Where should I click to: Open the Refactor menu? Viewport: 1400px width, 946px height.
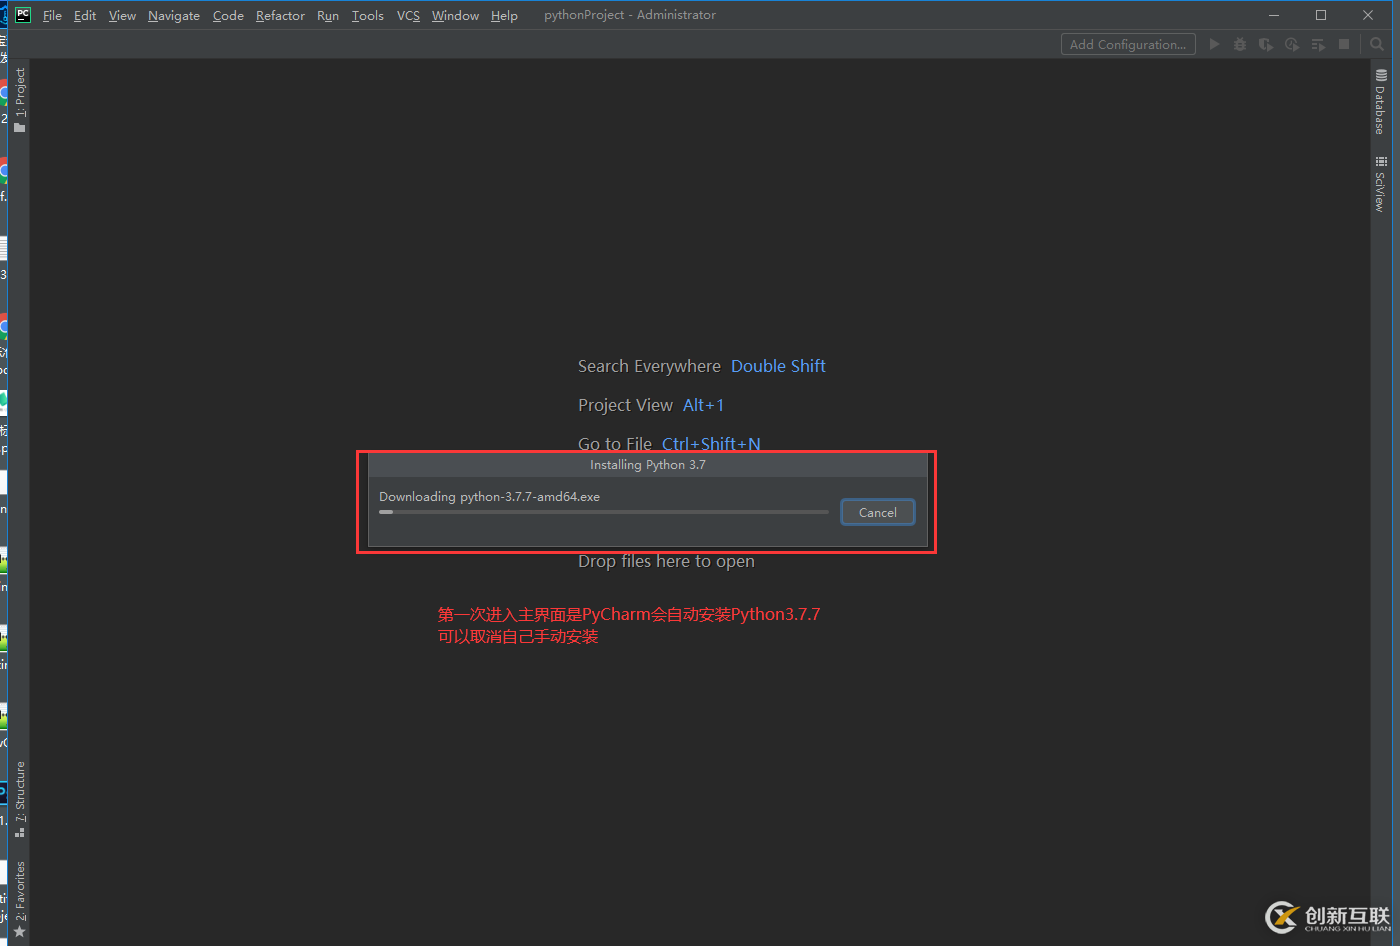pos(280,15)
